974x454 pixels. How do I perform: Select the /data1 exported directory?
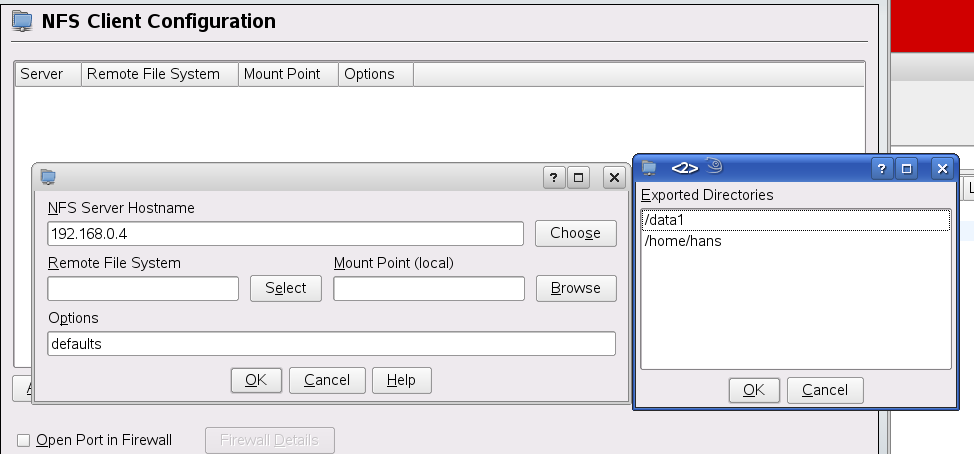(x=796, y=220)
